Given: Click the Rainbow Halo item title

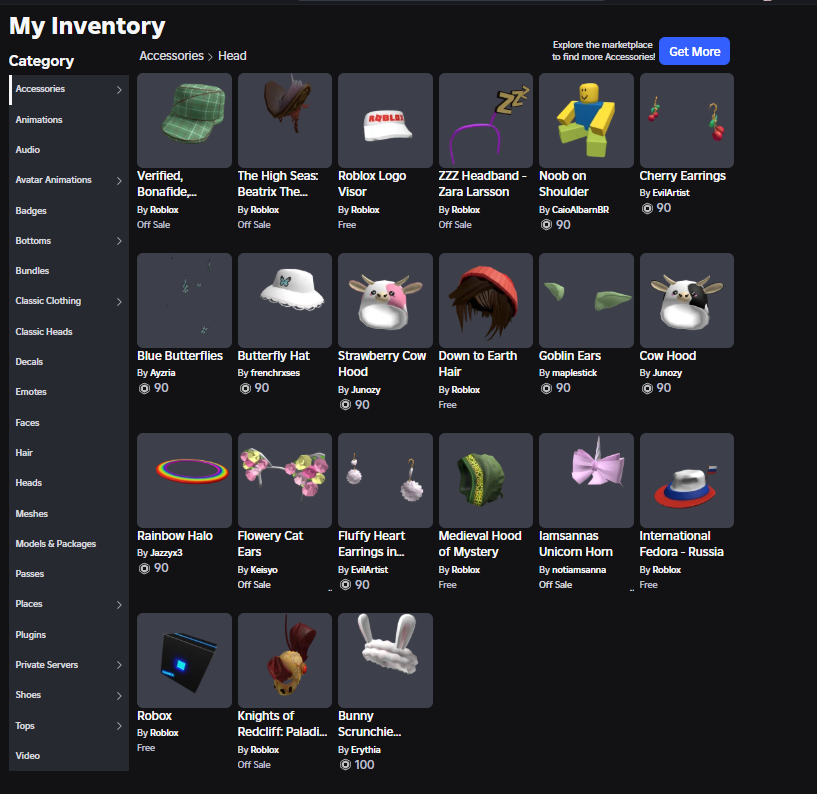Looking at the screenshot, I should pyautogui.click(x=175, y=536).
